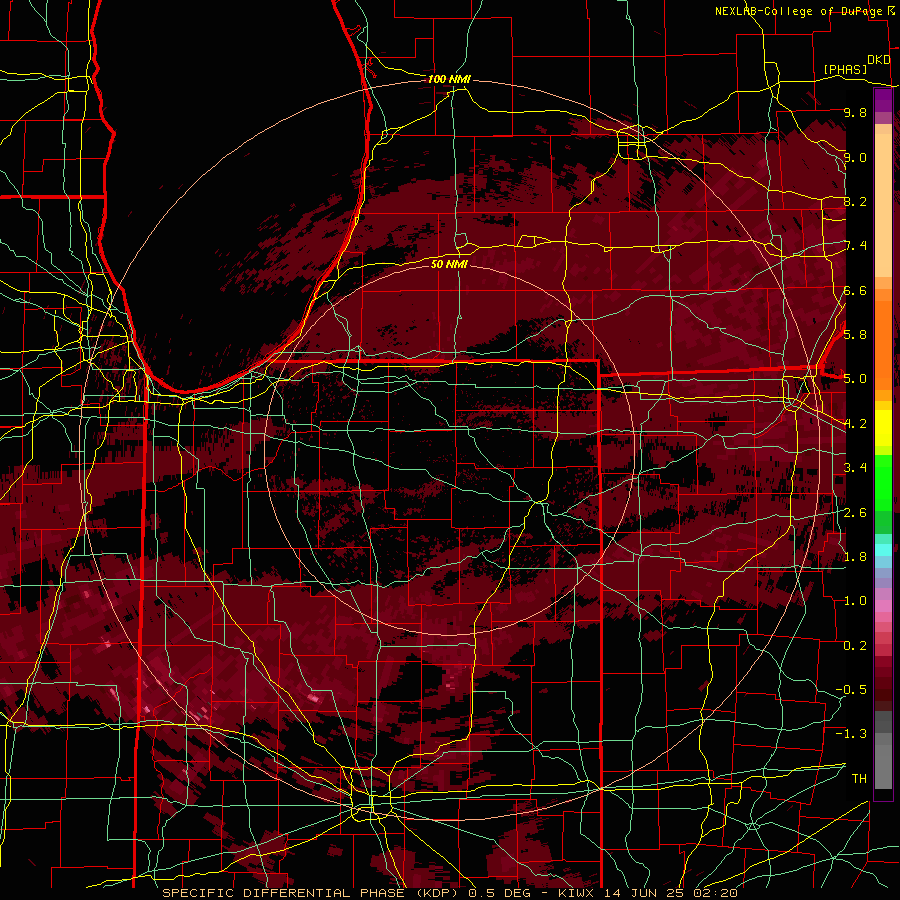Click the purple top segment of the color bar

883,101
